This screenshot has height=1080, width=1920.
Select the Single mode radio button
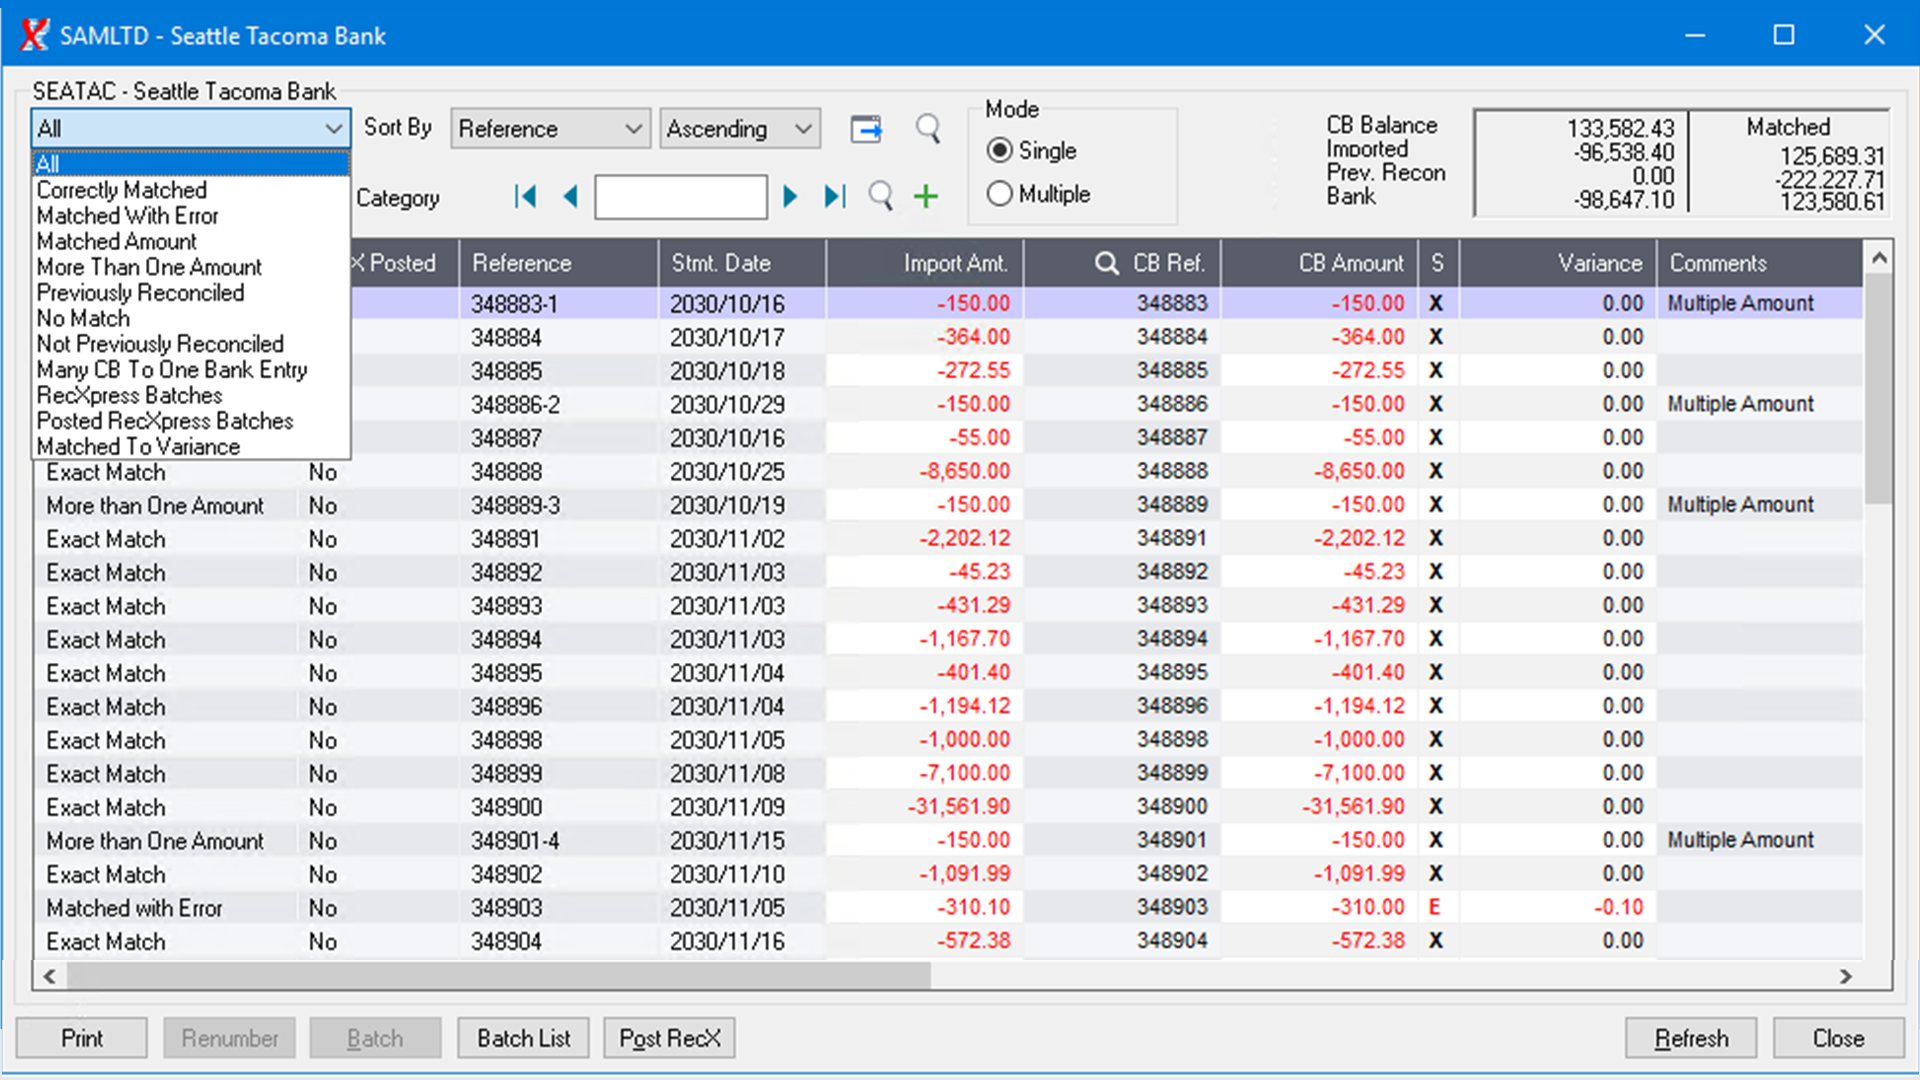point(1000,150)
